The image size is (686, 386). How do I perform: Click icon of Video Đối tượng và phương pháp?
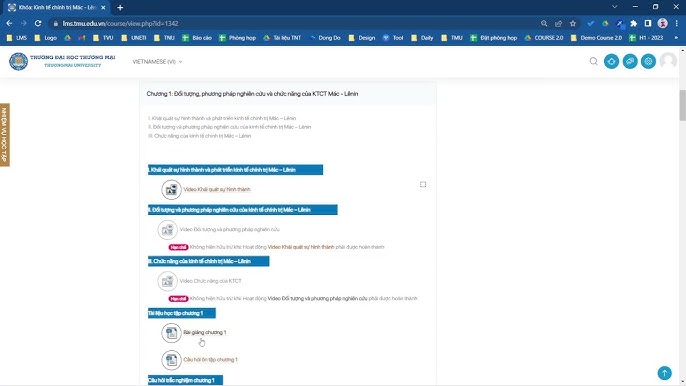point(168,230)
